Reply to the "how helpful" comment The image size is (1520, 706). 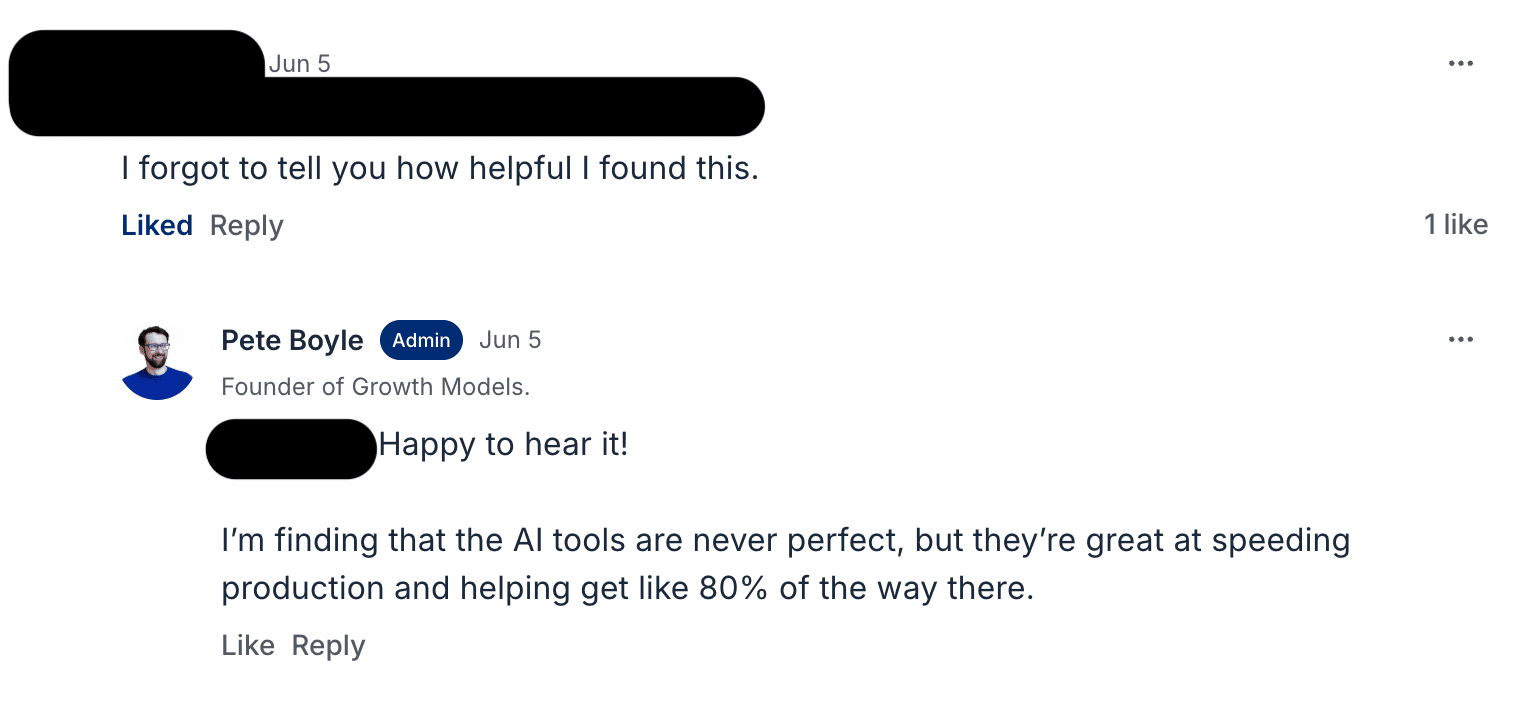pyautogui.click(x=247, y=225)
